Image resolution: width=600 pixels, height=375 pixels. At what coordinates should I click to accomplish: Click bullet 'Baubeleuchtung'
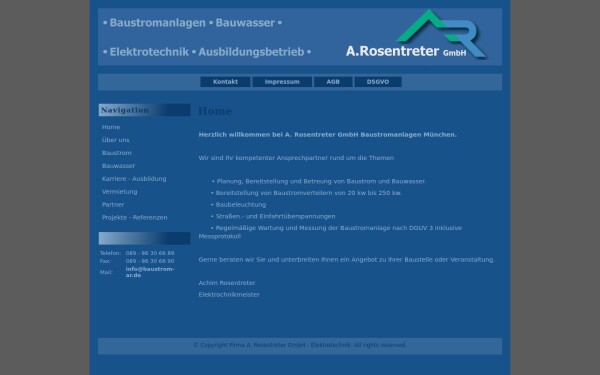point(238,205)
